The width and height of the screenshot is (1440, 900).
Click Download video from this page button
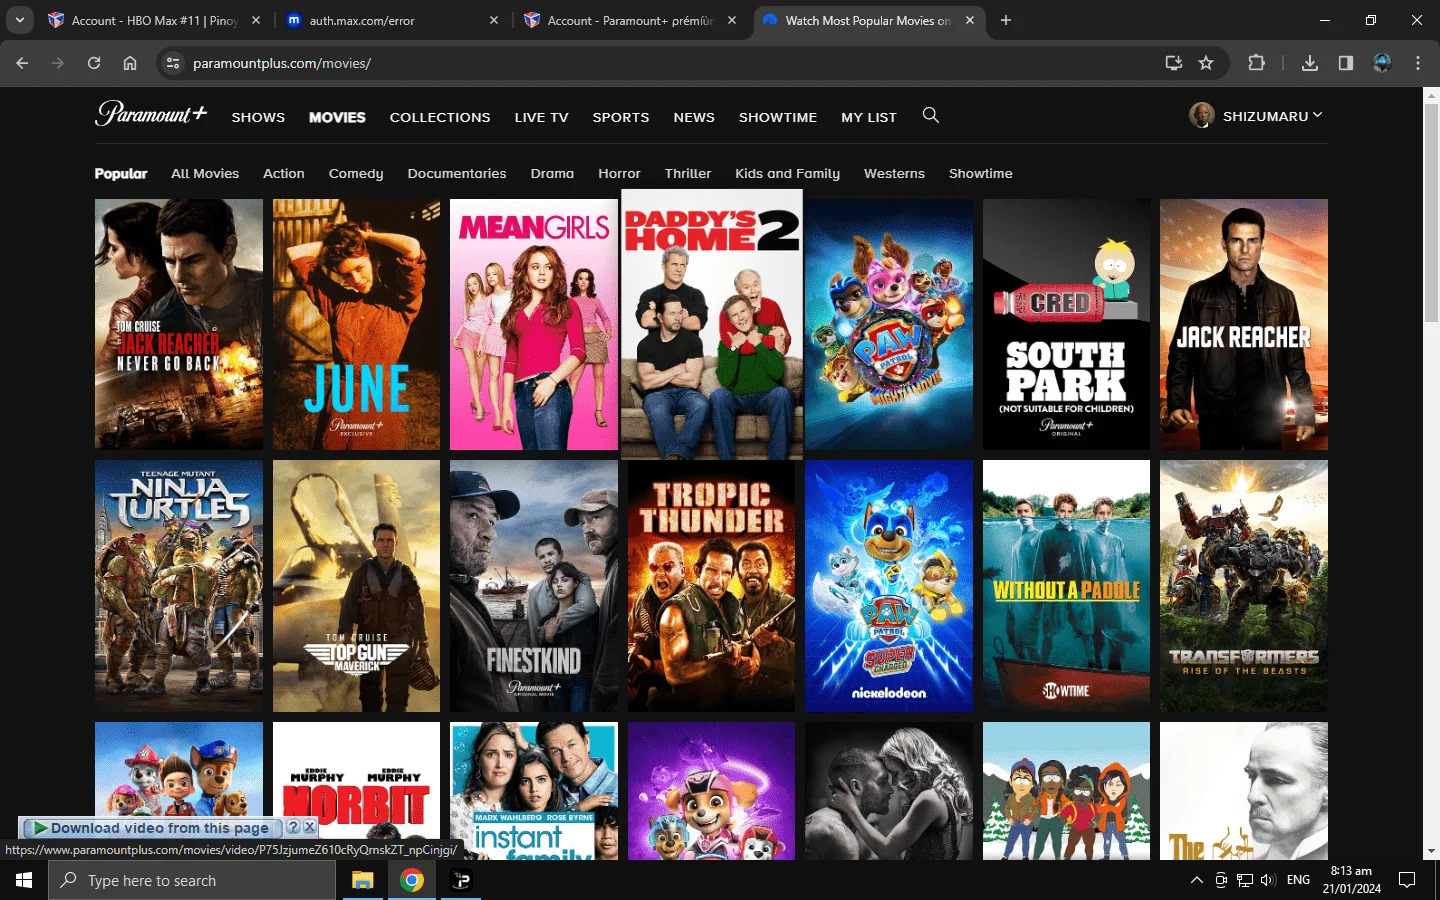click(152, 828)
